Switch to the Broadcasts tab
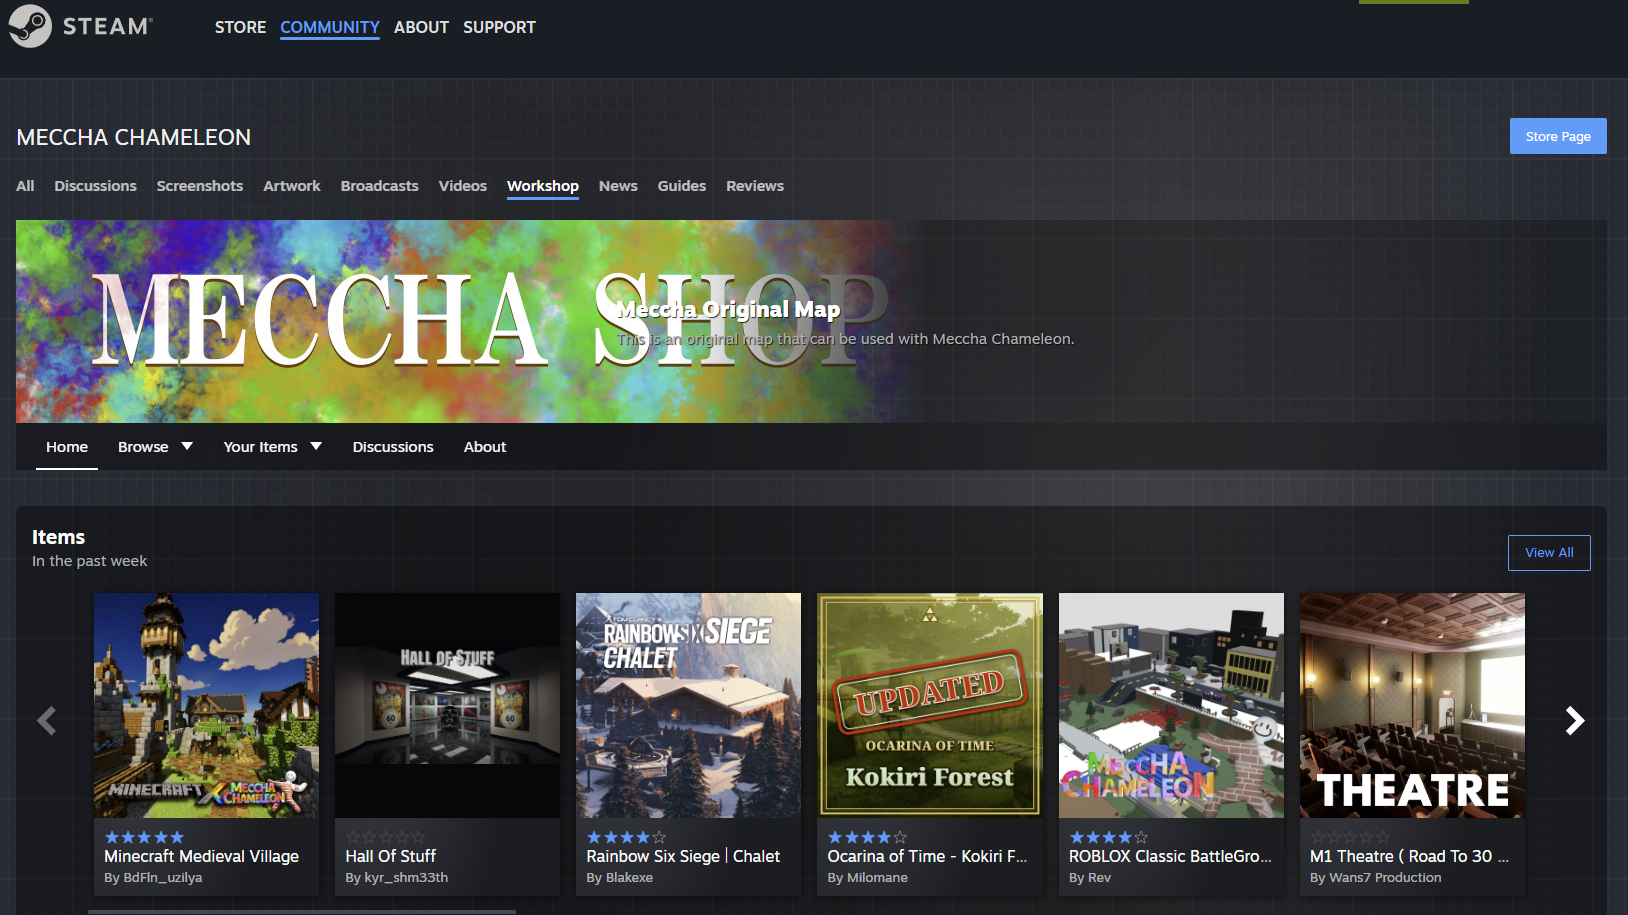Screen dimensions: 1628x915 380,186
